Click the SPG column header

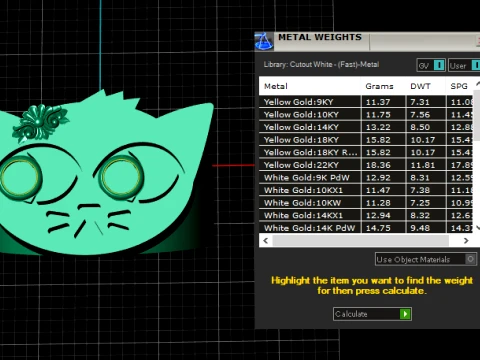(460, 86)
